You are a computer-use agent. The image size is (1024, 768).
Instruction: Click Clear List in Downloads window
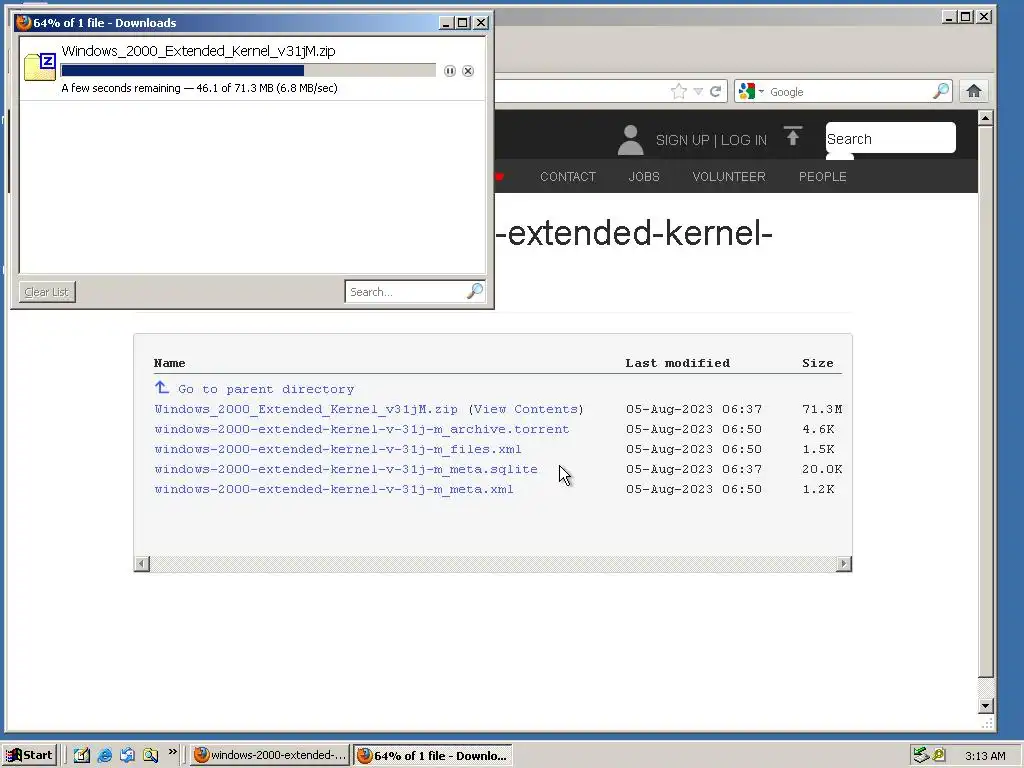tap(47, 292)
